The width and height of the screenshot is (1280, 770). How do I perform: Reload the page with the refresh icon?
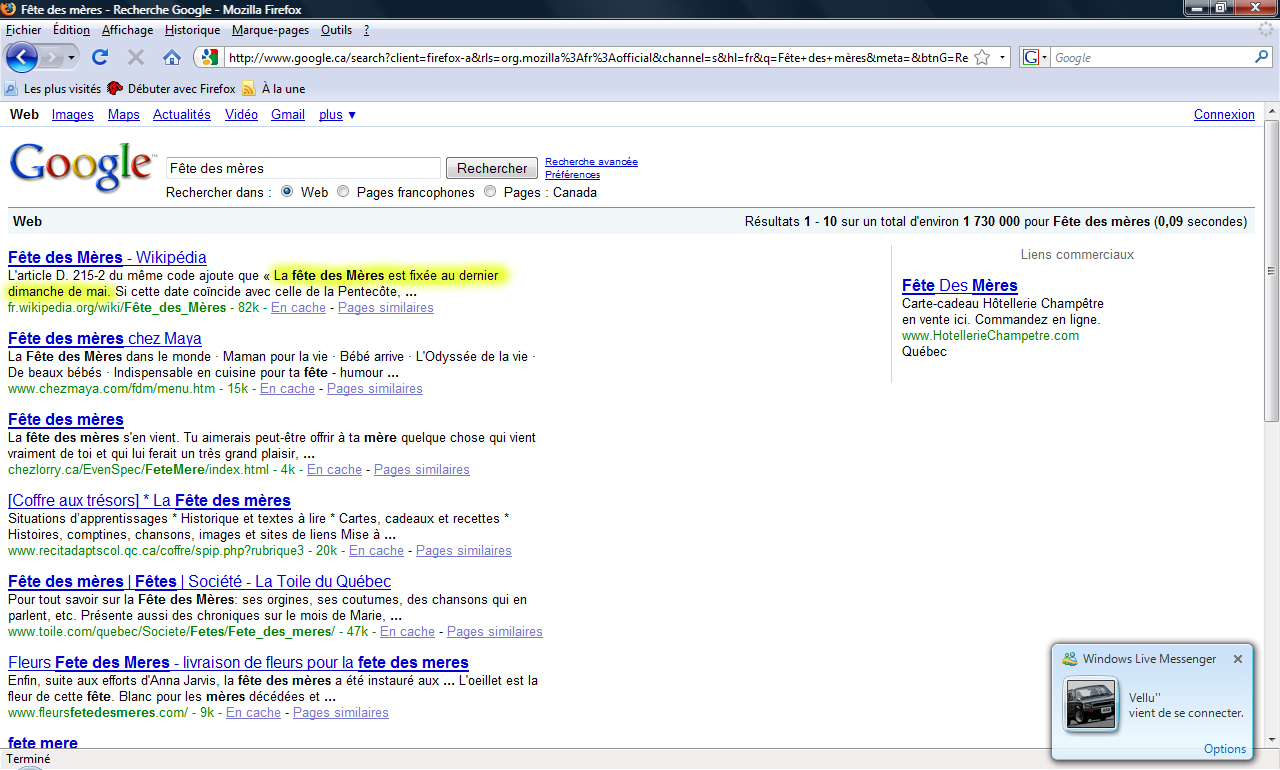pos(100,57)
